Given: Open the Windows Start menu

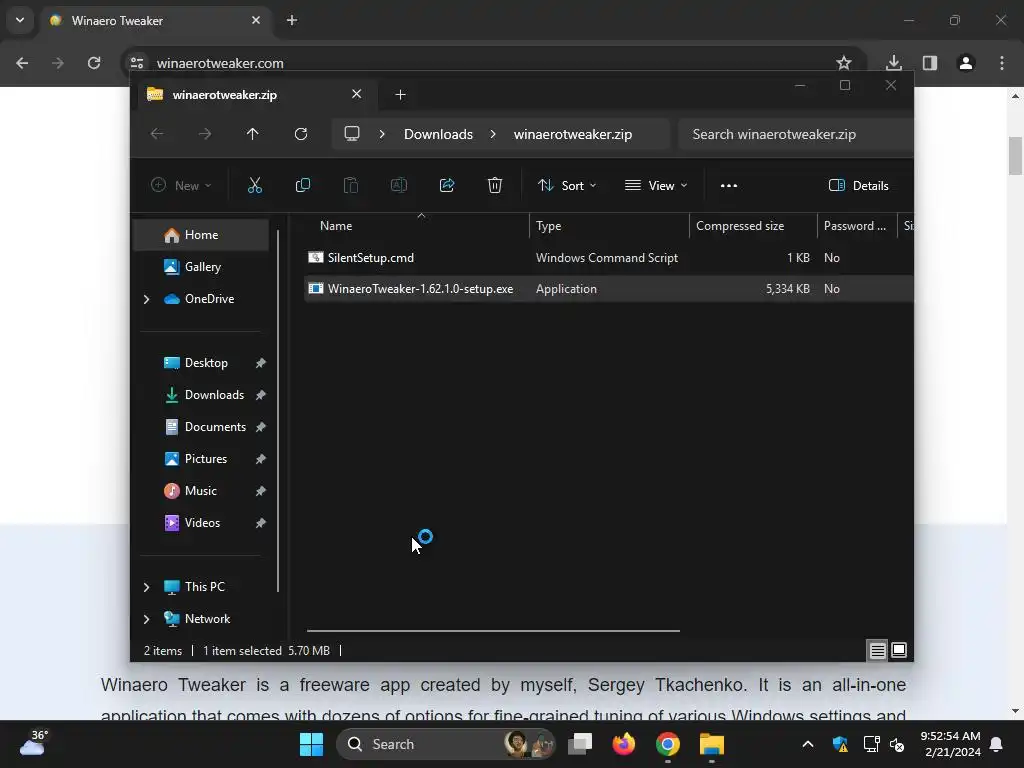Looking at the screenshot, I should pyautogui.click(x=312, y=744).
